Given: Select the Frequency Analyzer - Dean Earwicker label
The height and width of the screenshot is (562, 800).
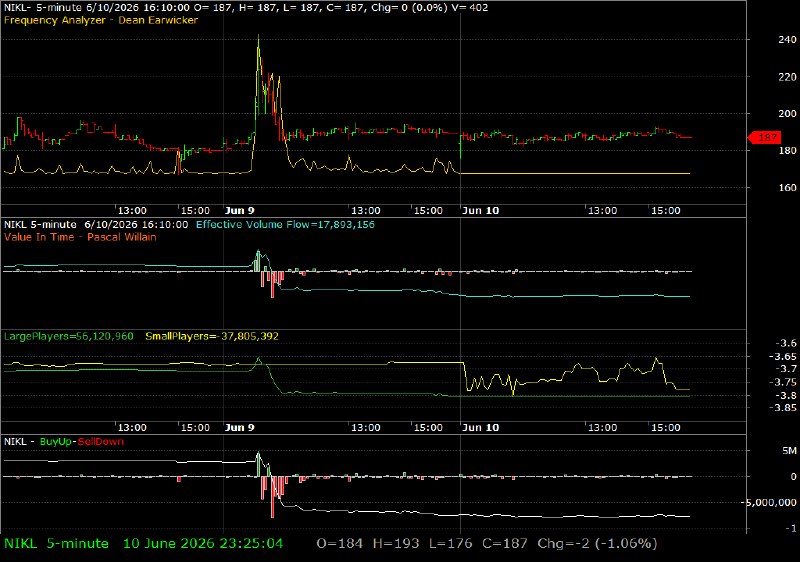Looking at the screenshot, I should 101,20.
